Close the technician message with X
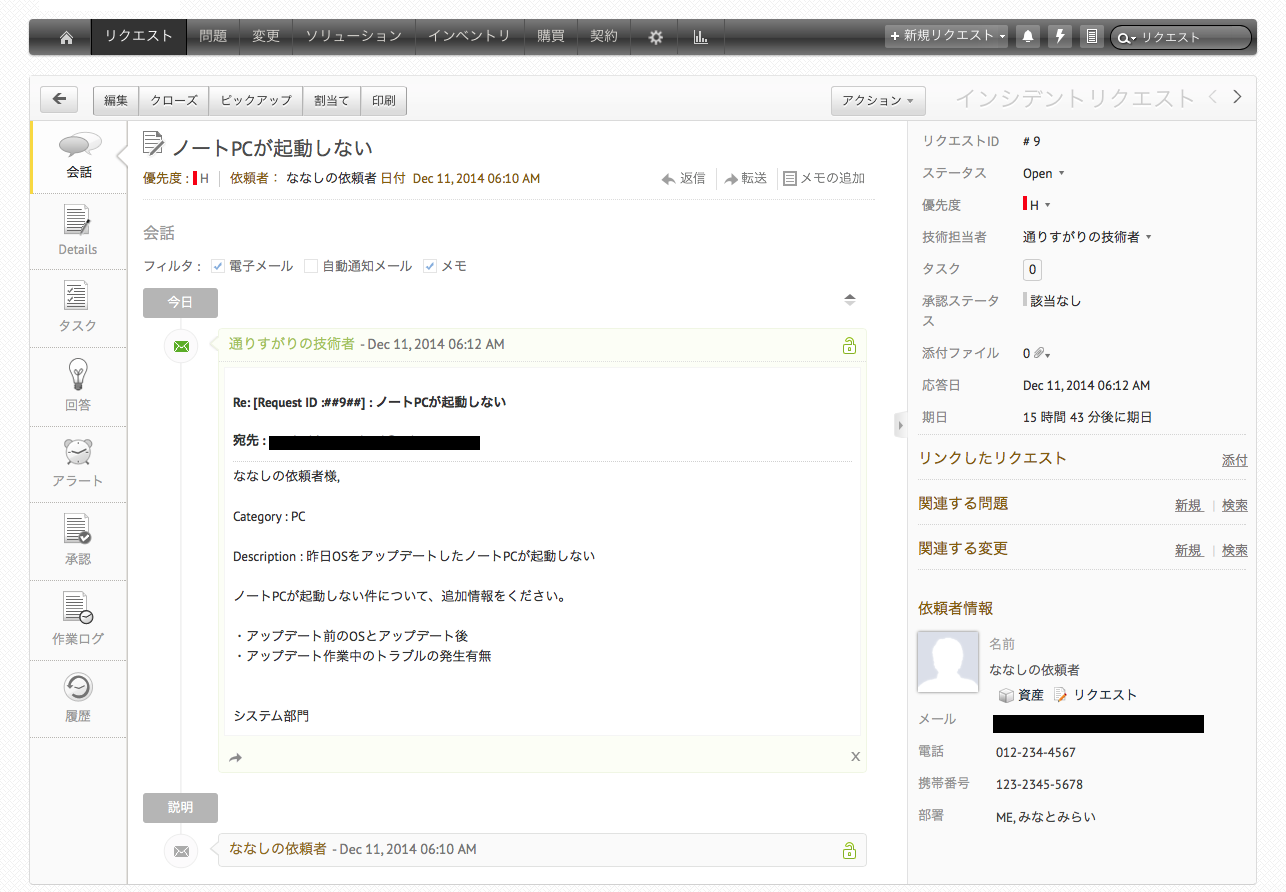The height and width of the screenshot is (892, 1286). (855, 757)
